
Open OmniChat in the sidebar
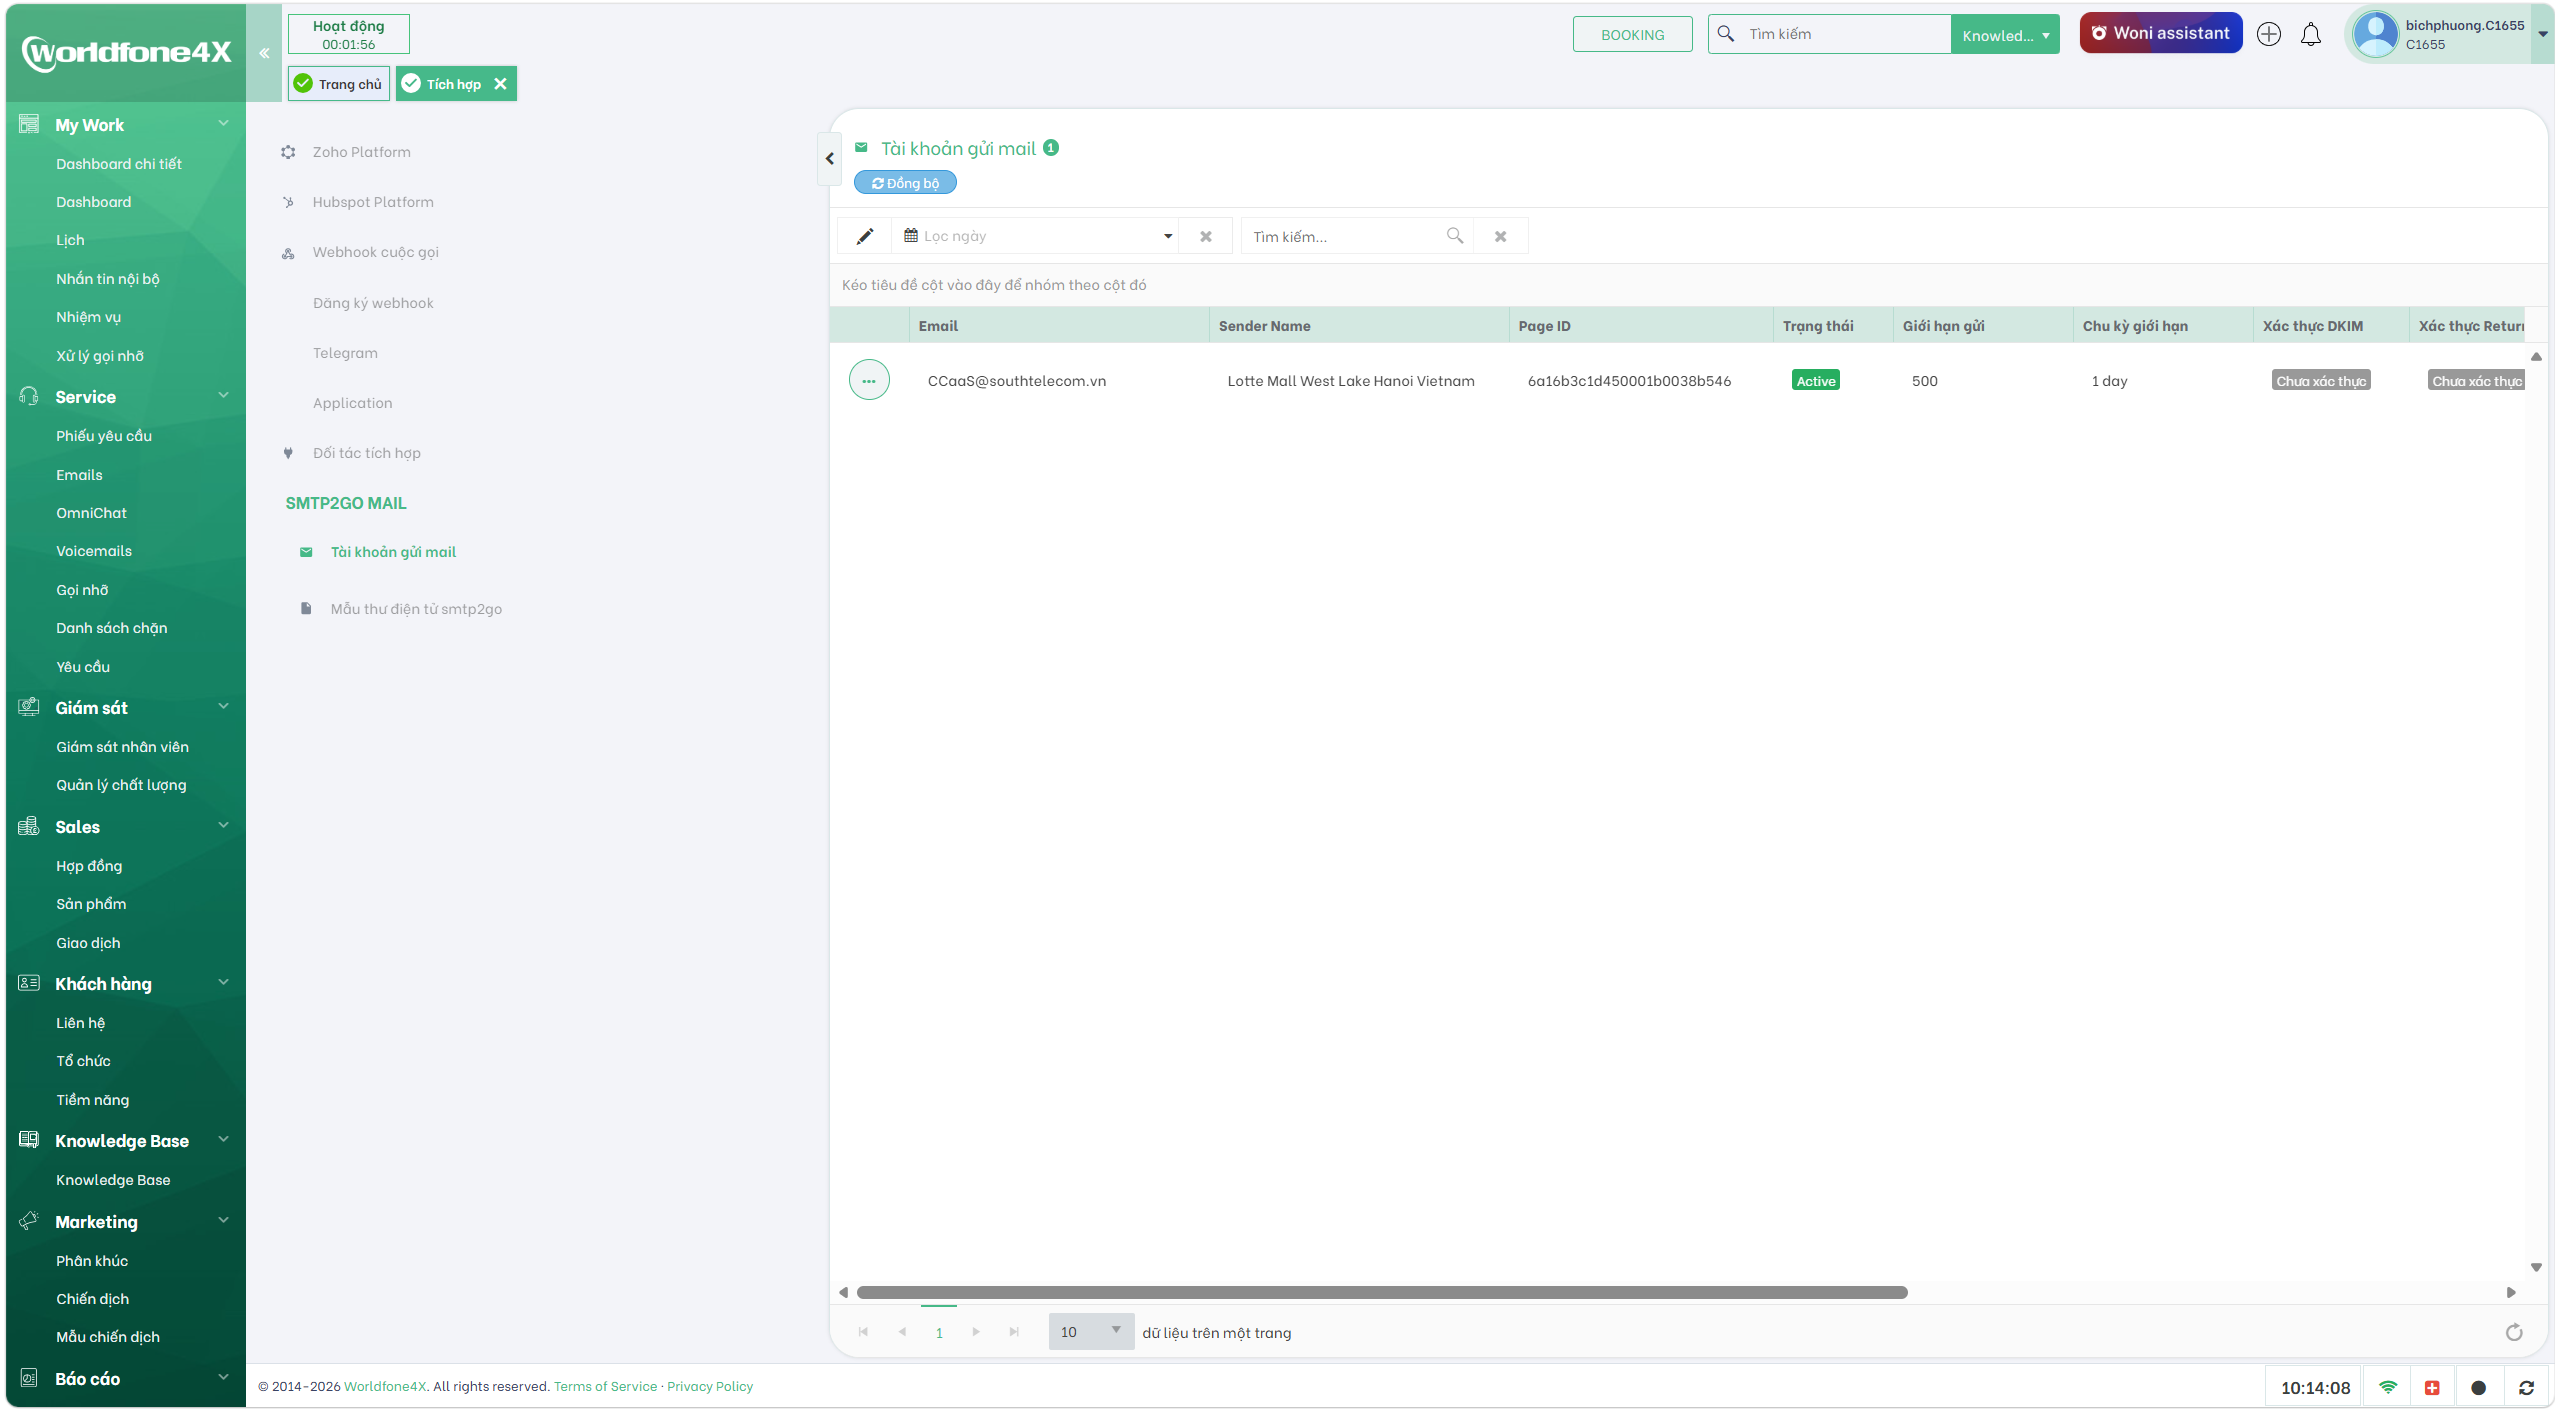91,514
